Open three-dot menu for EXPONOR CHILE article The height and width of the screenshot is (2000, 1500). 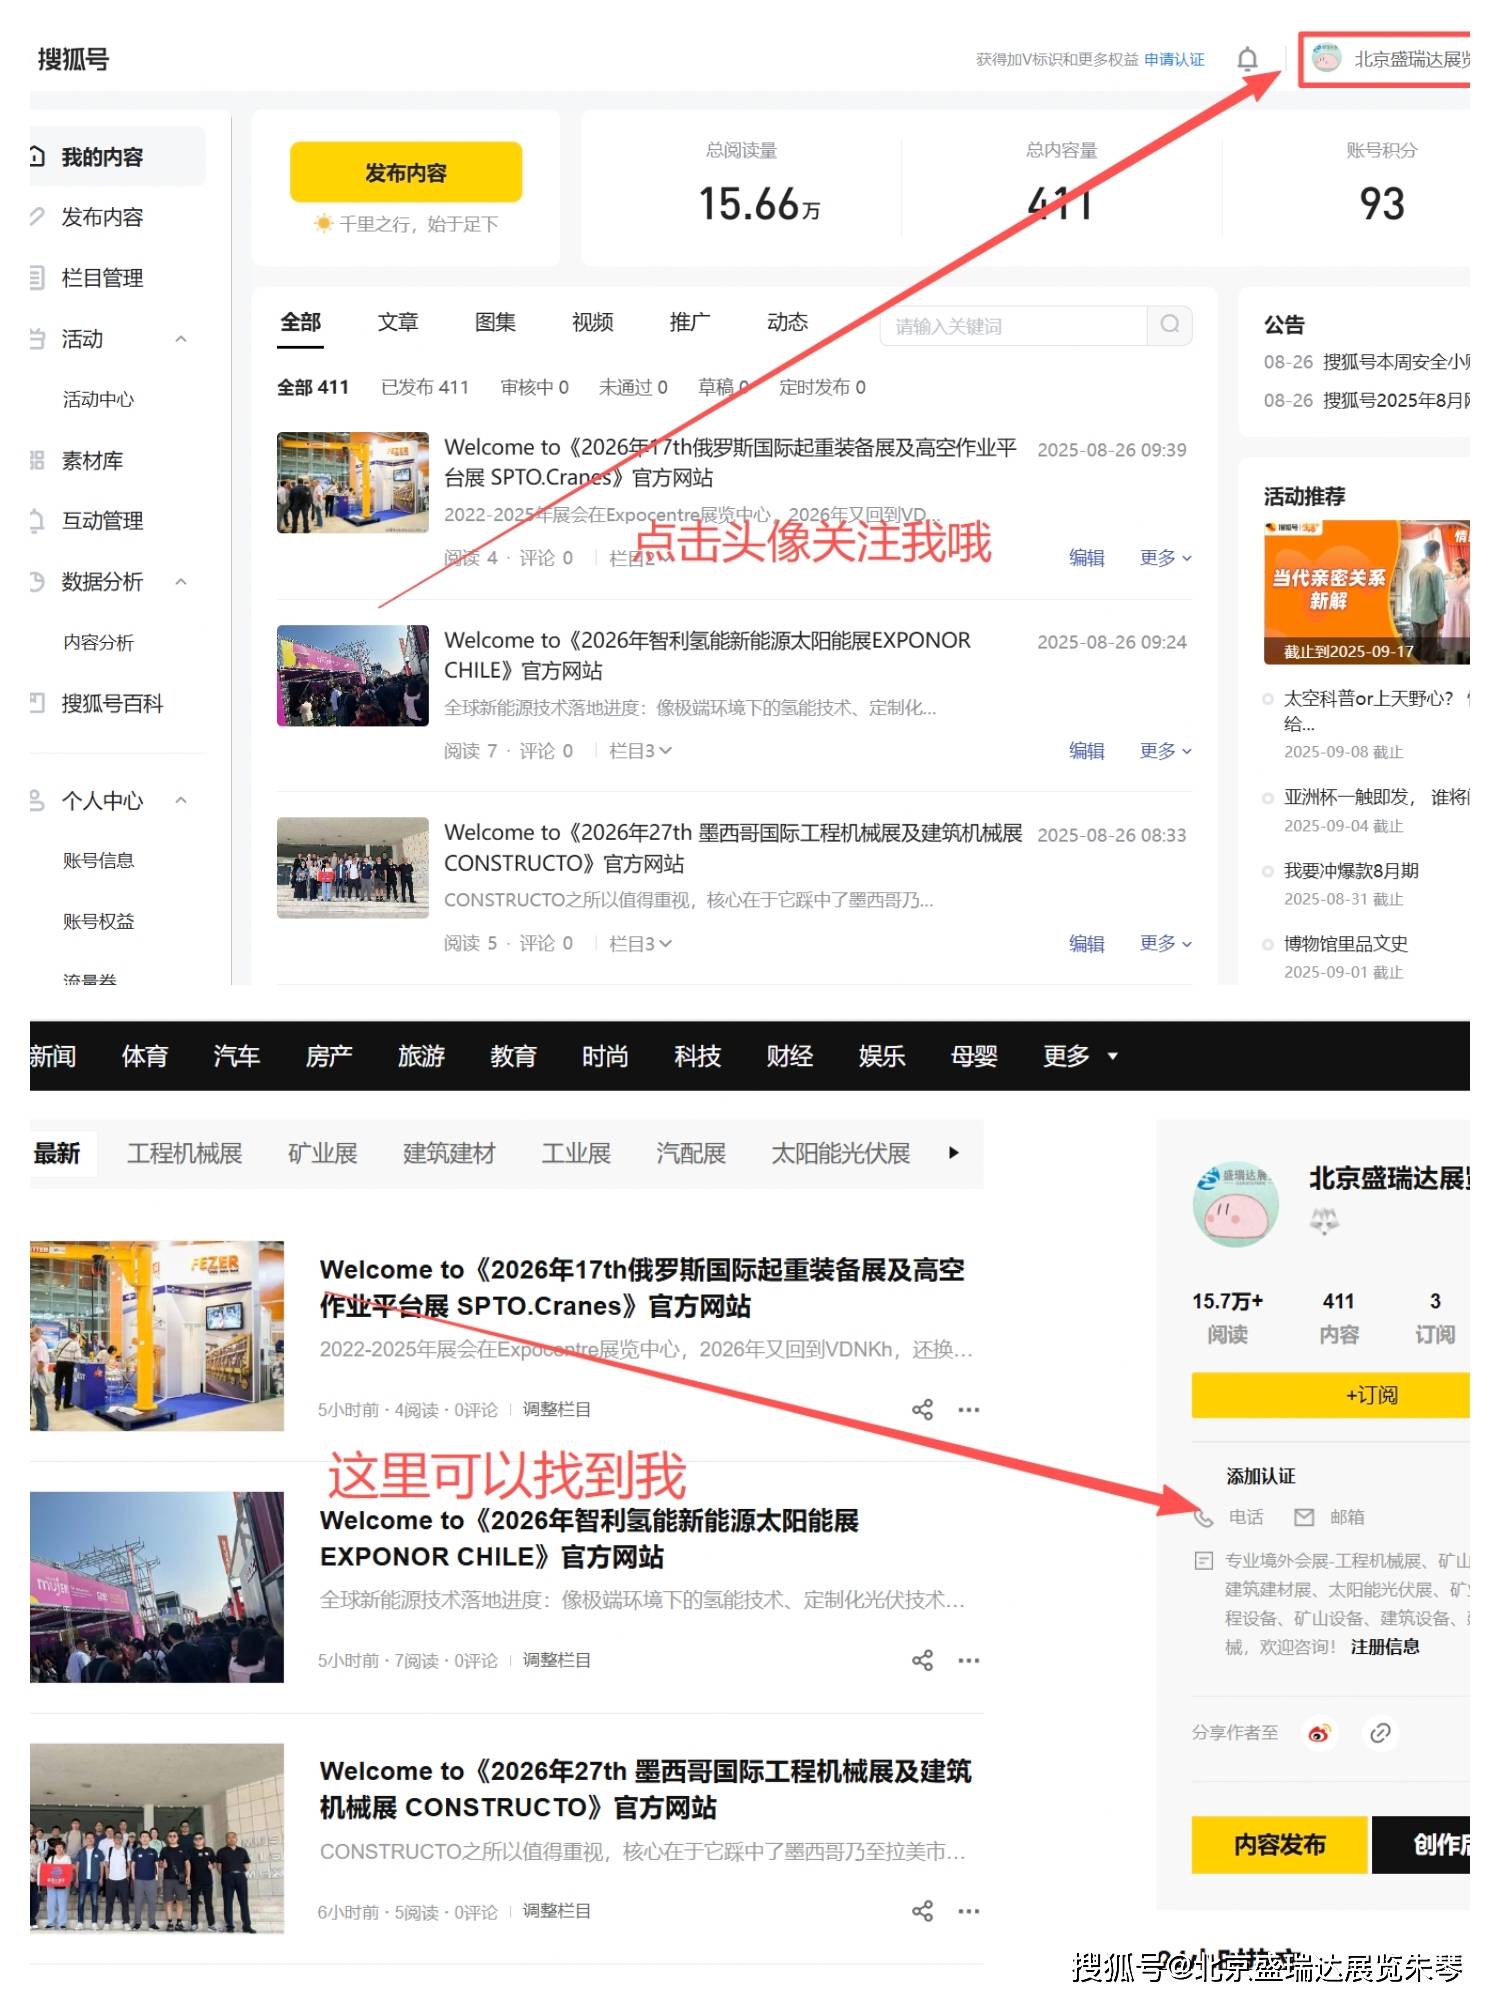click(968, 1660)
